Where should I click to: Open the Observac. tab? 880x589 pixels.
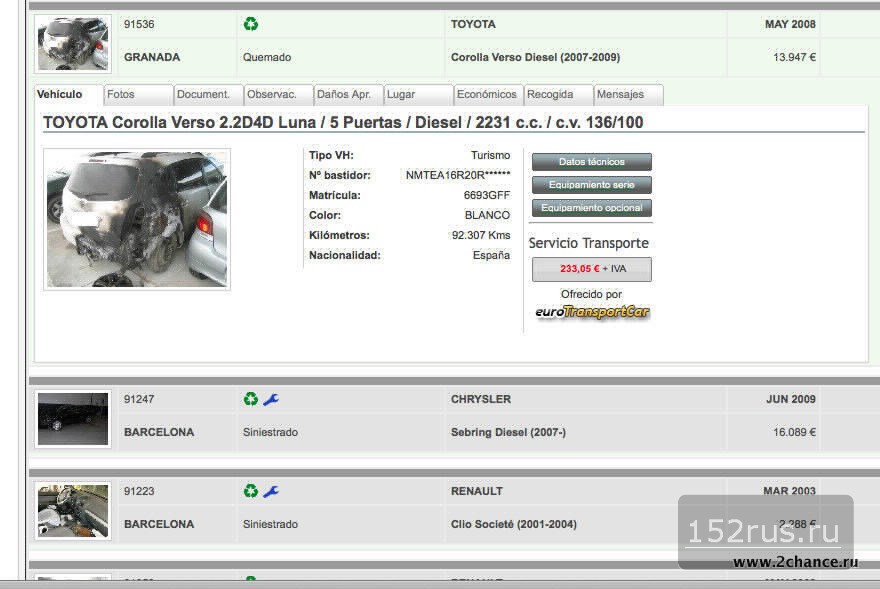[278, 94]
